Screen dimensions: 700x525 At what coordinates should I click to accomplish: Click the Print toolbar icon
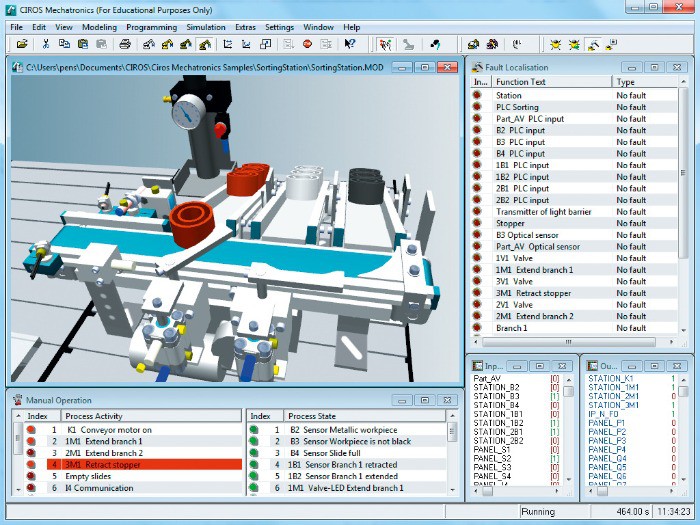click(125, 44)
